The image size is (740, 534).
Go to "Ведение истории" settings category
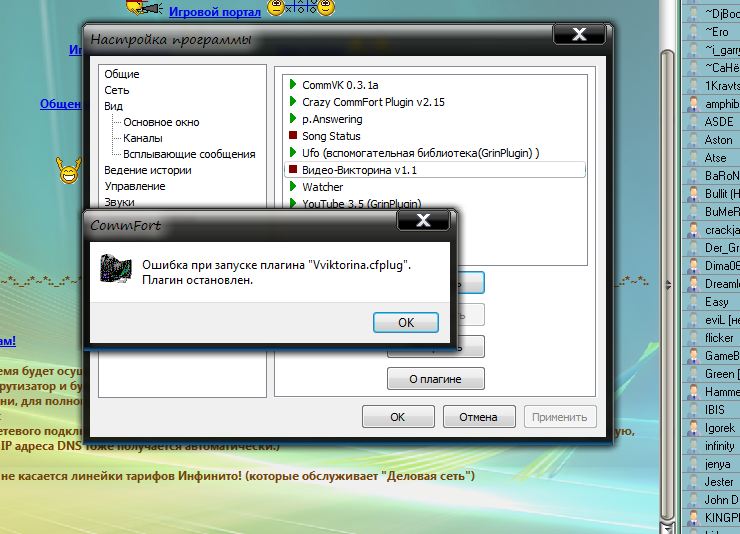(x=148, y=170)
